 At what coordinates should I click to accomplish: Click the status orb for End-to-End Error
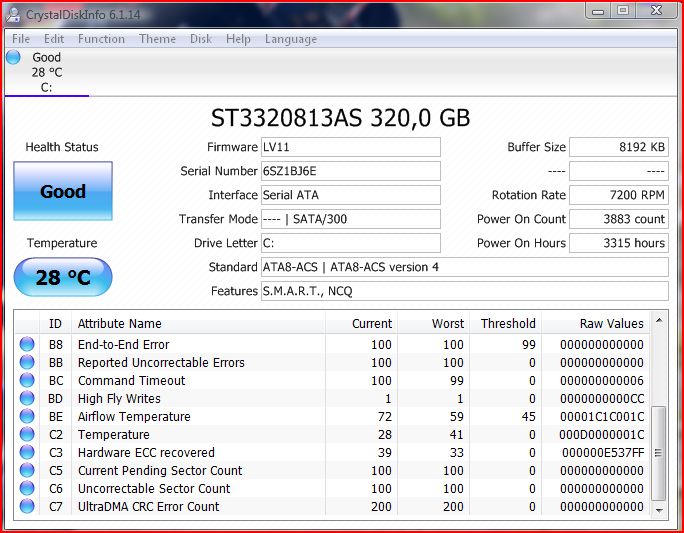point(27,344)
